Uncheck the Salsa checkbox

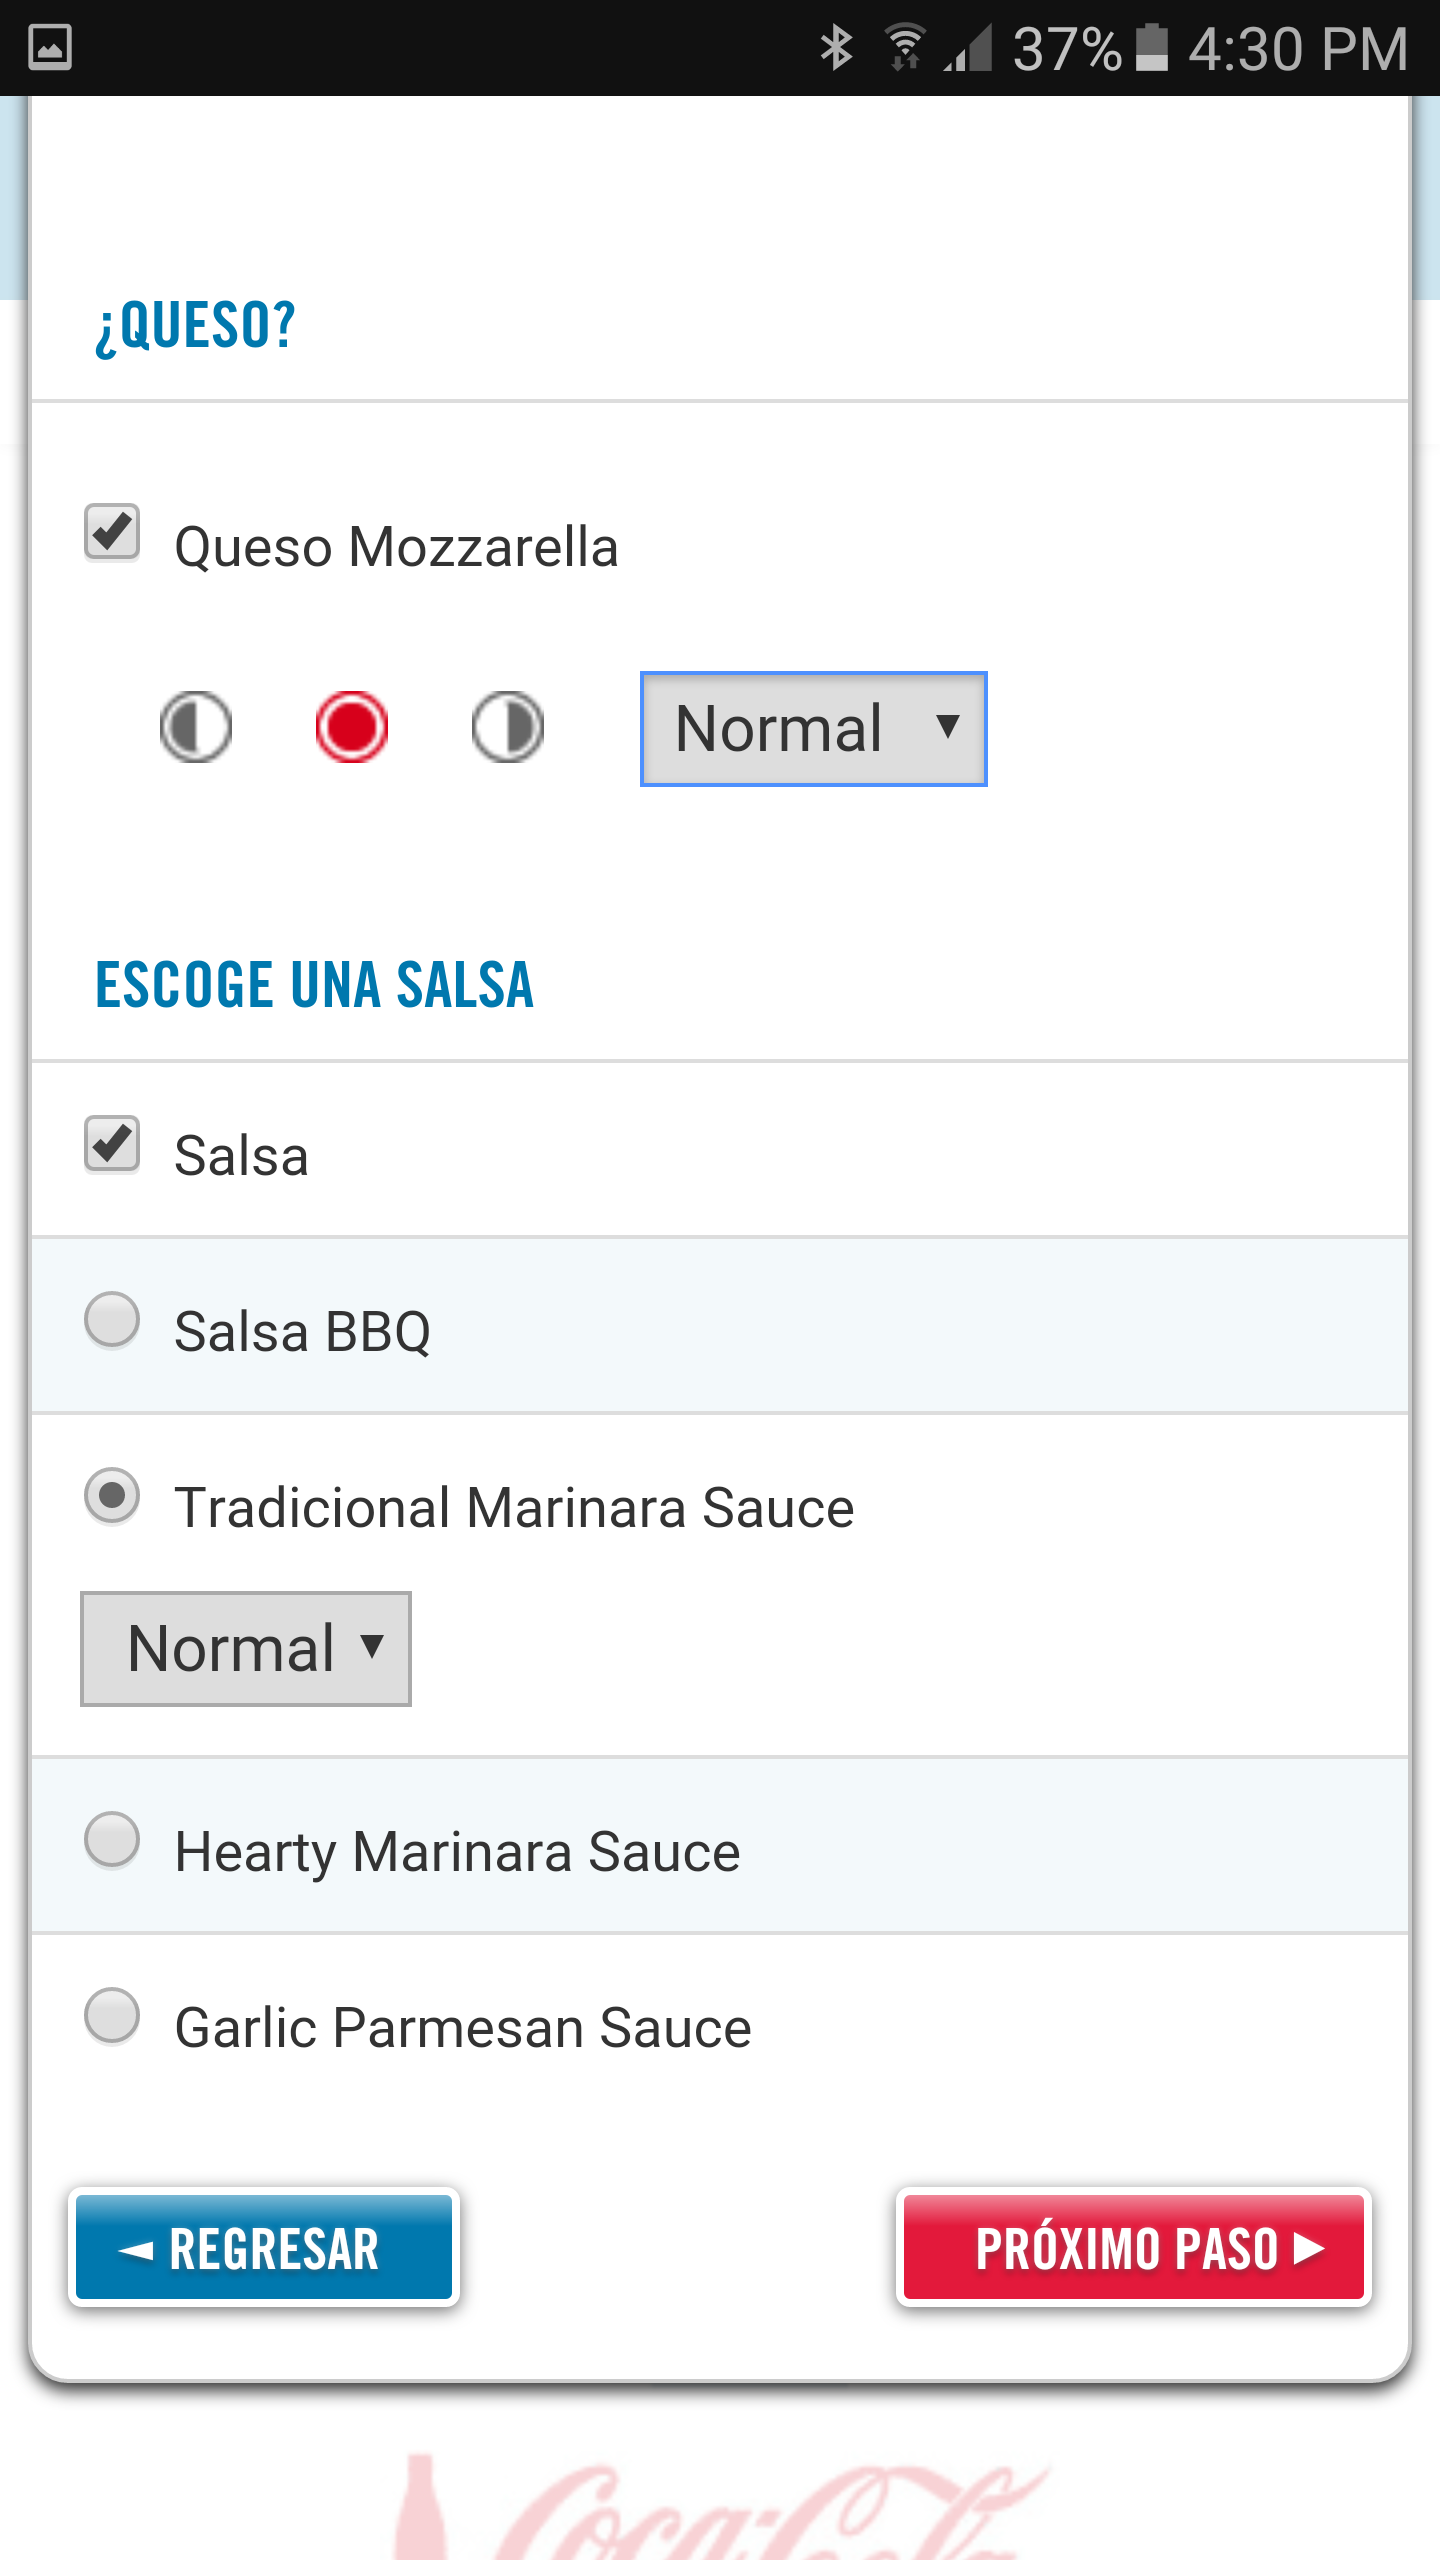(112, 1144)
